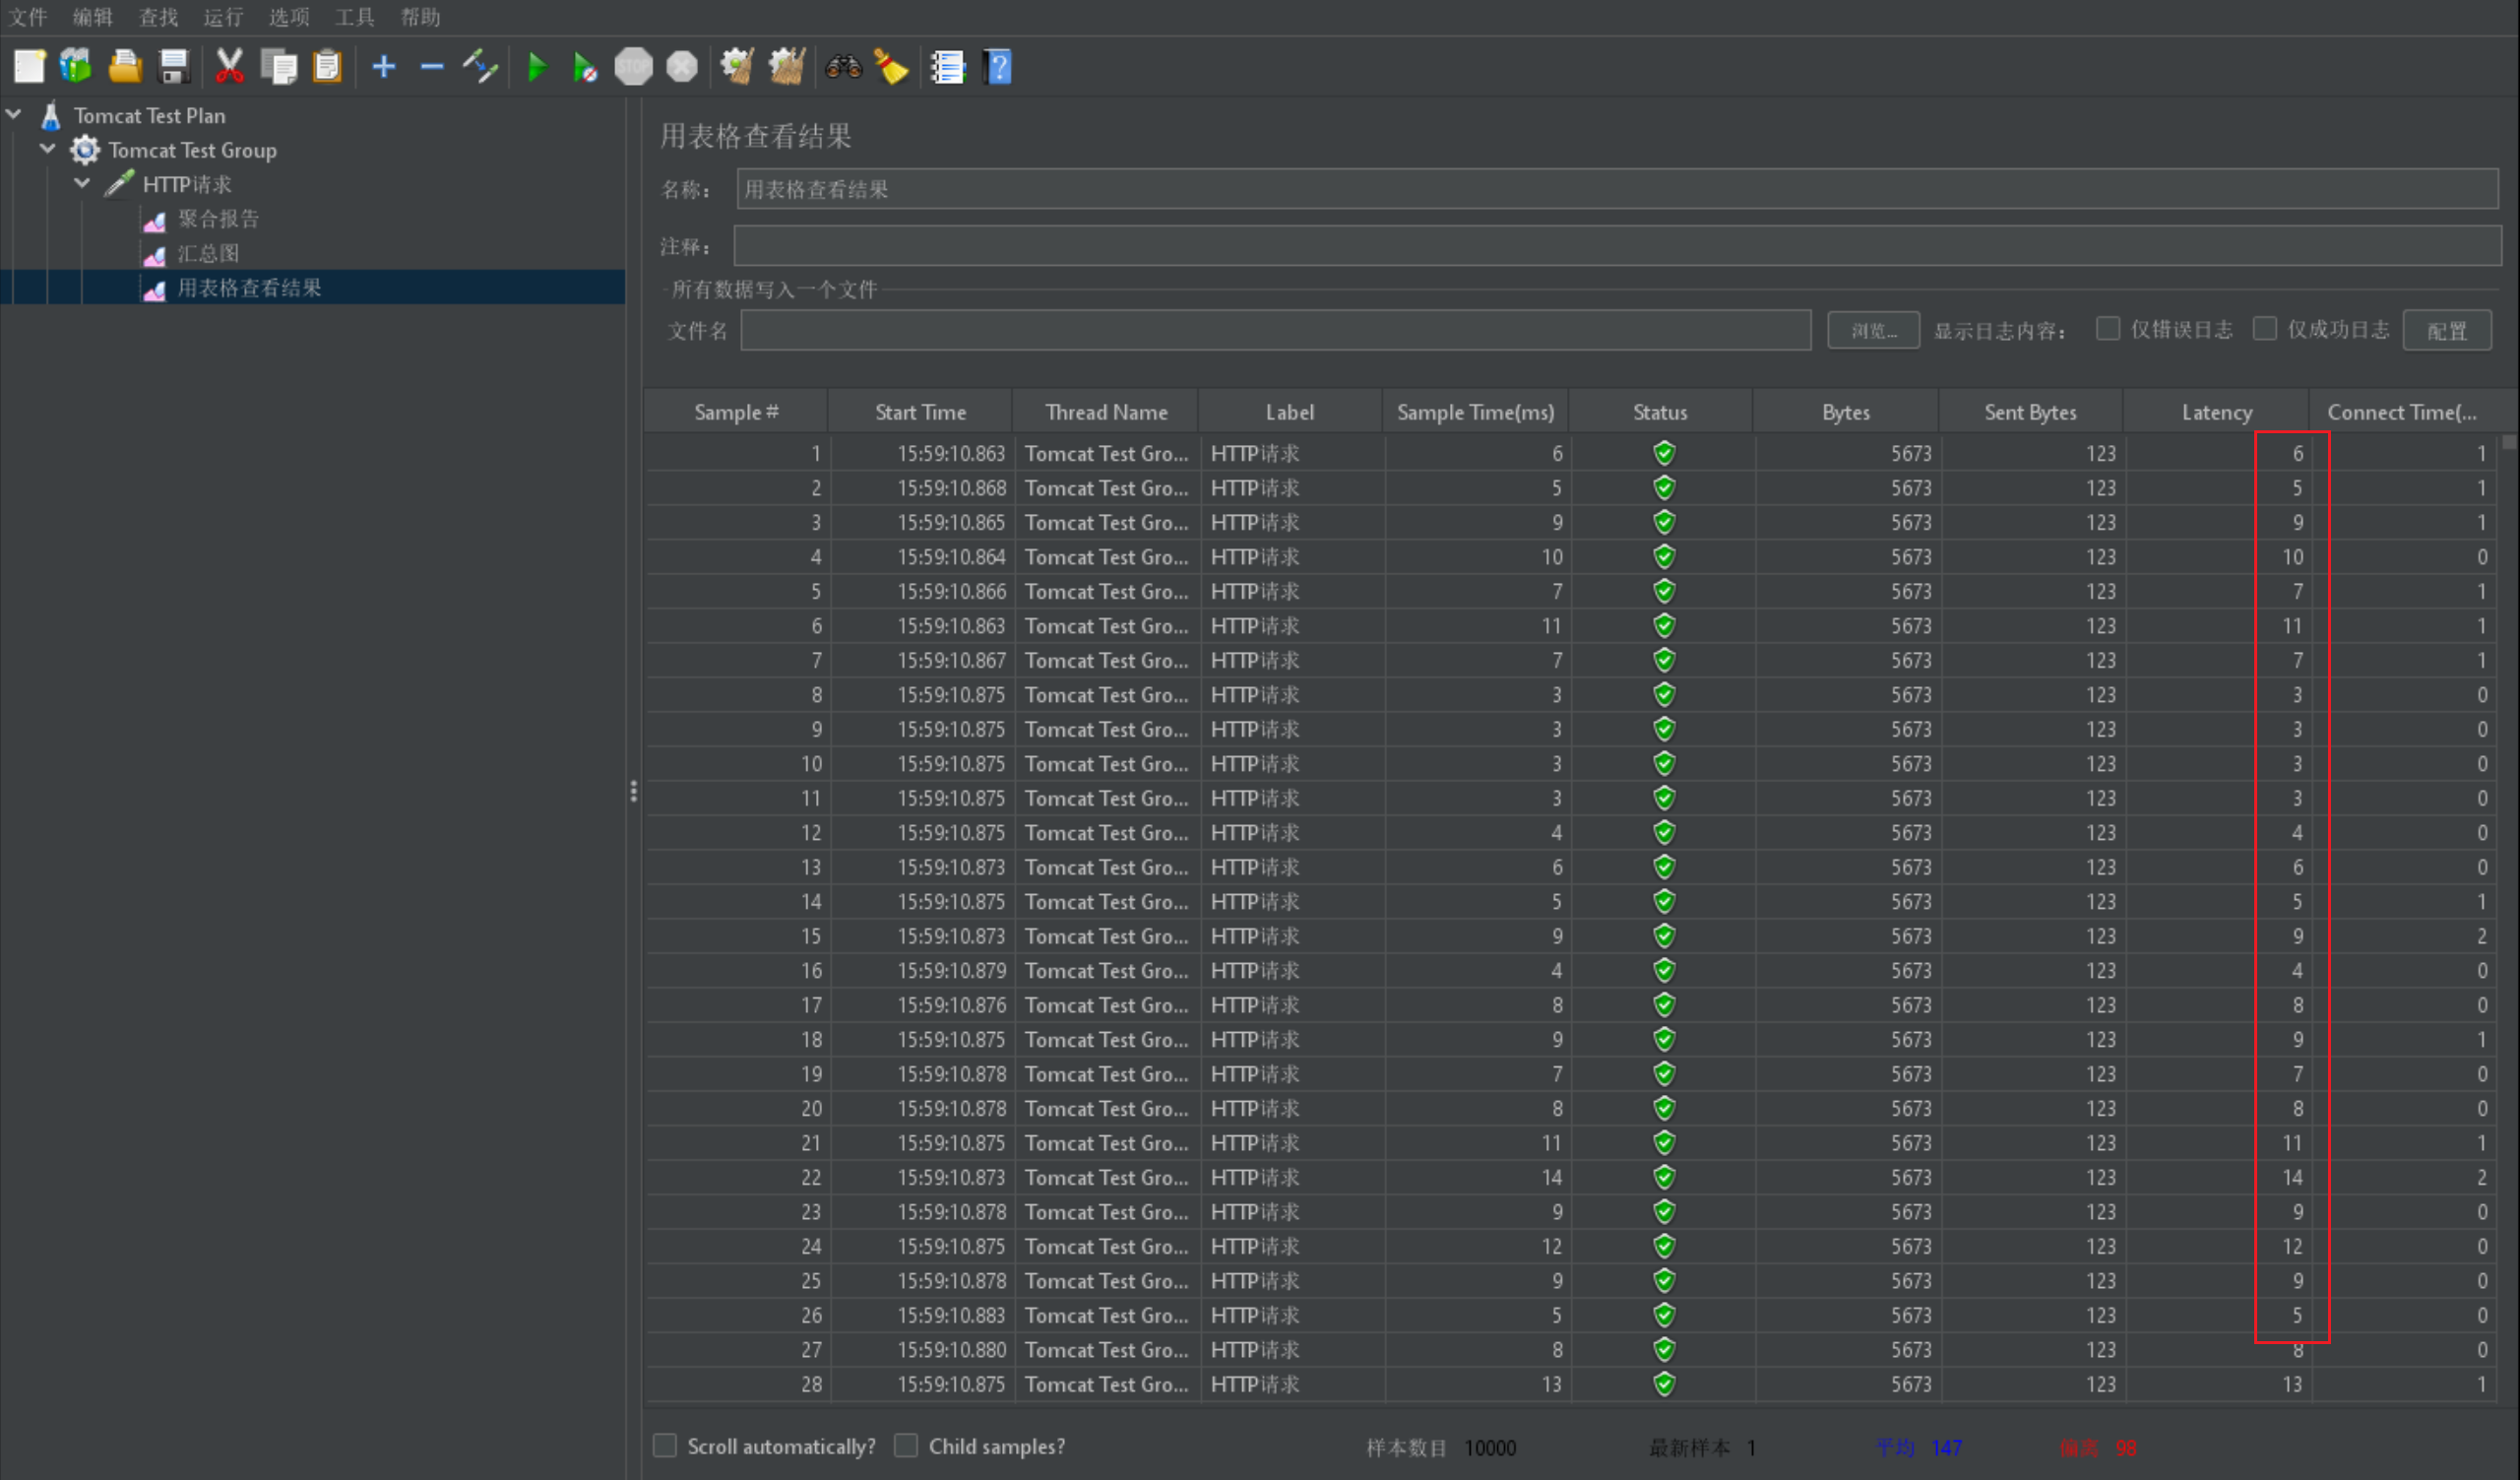
Task: Open the 运行 menu
Action: point(223,17)
